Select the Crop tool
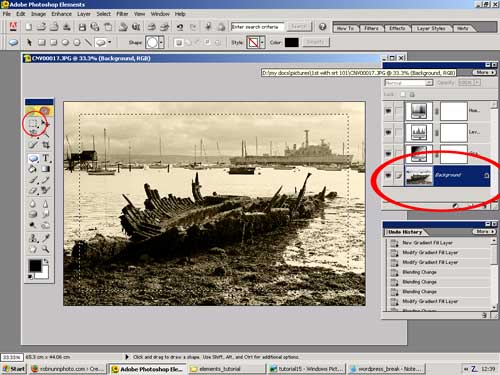Screen dimensions: 500x375 (x=46, y=145)
